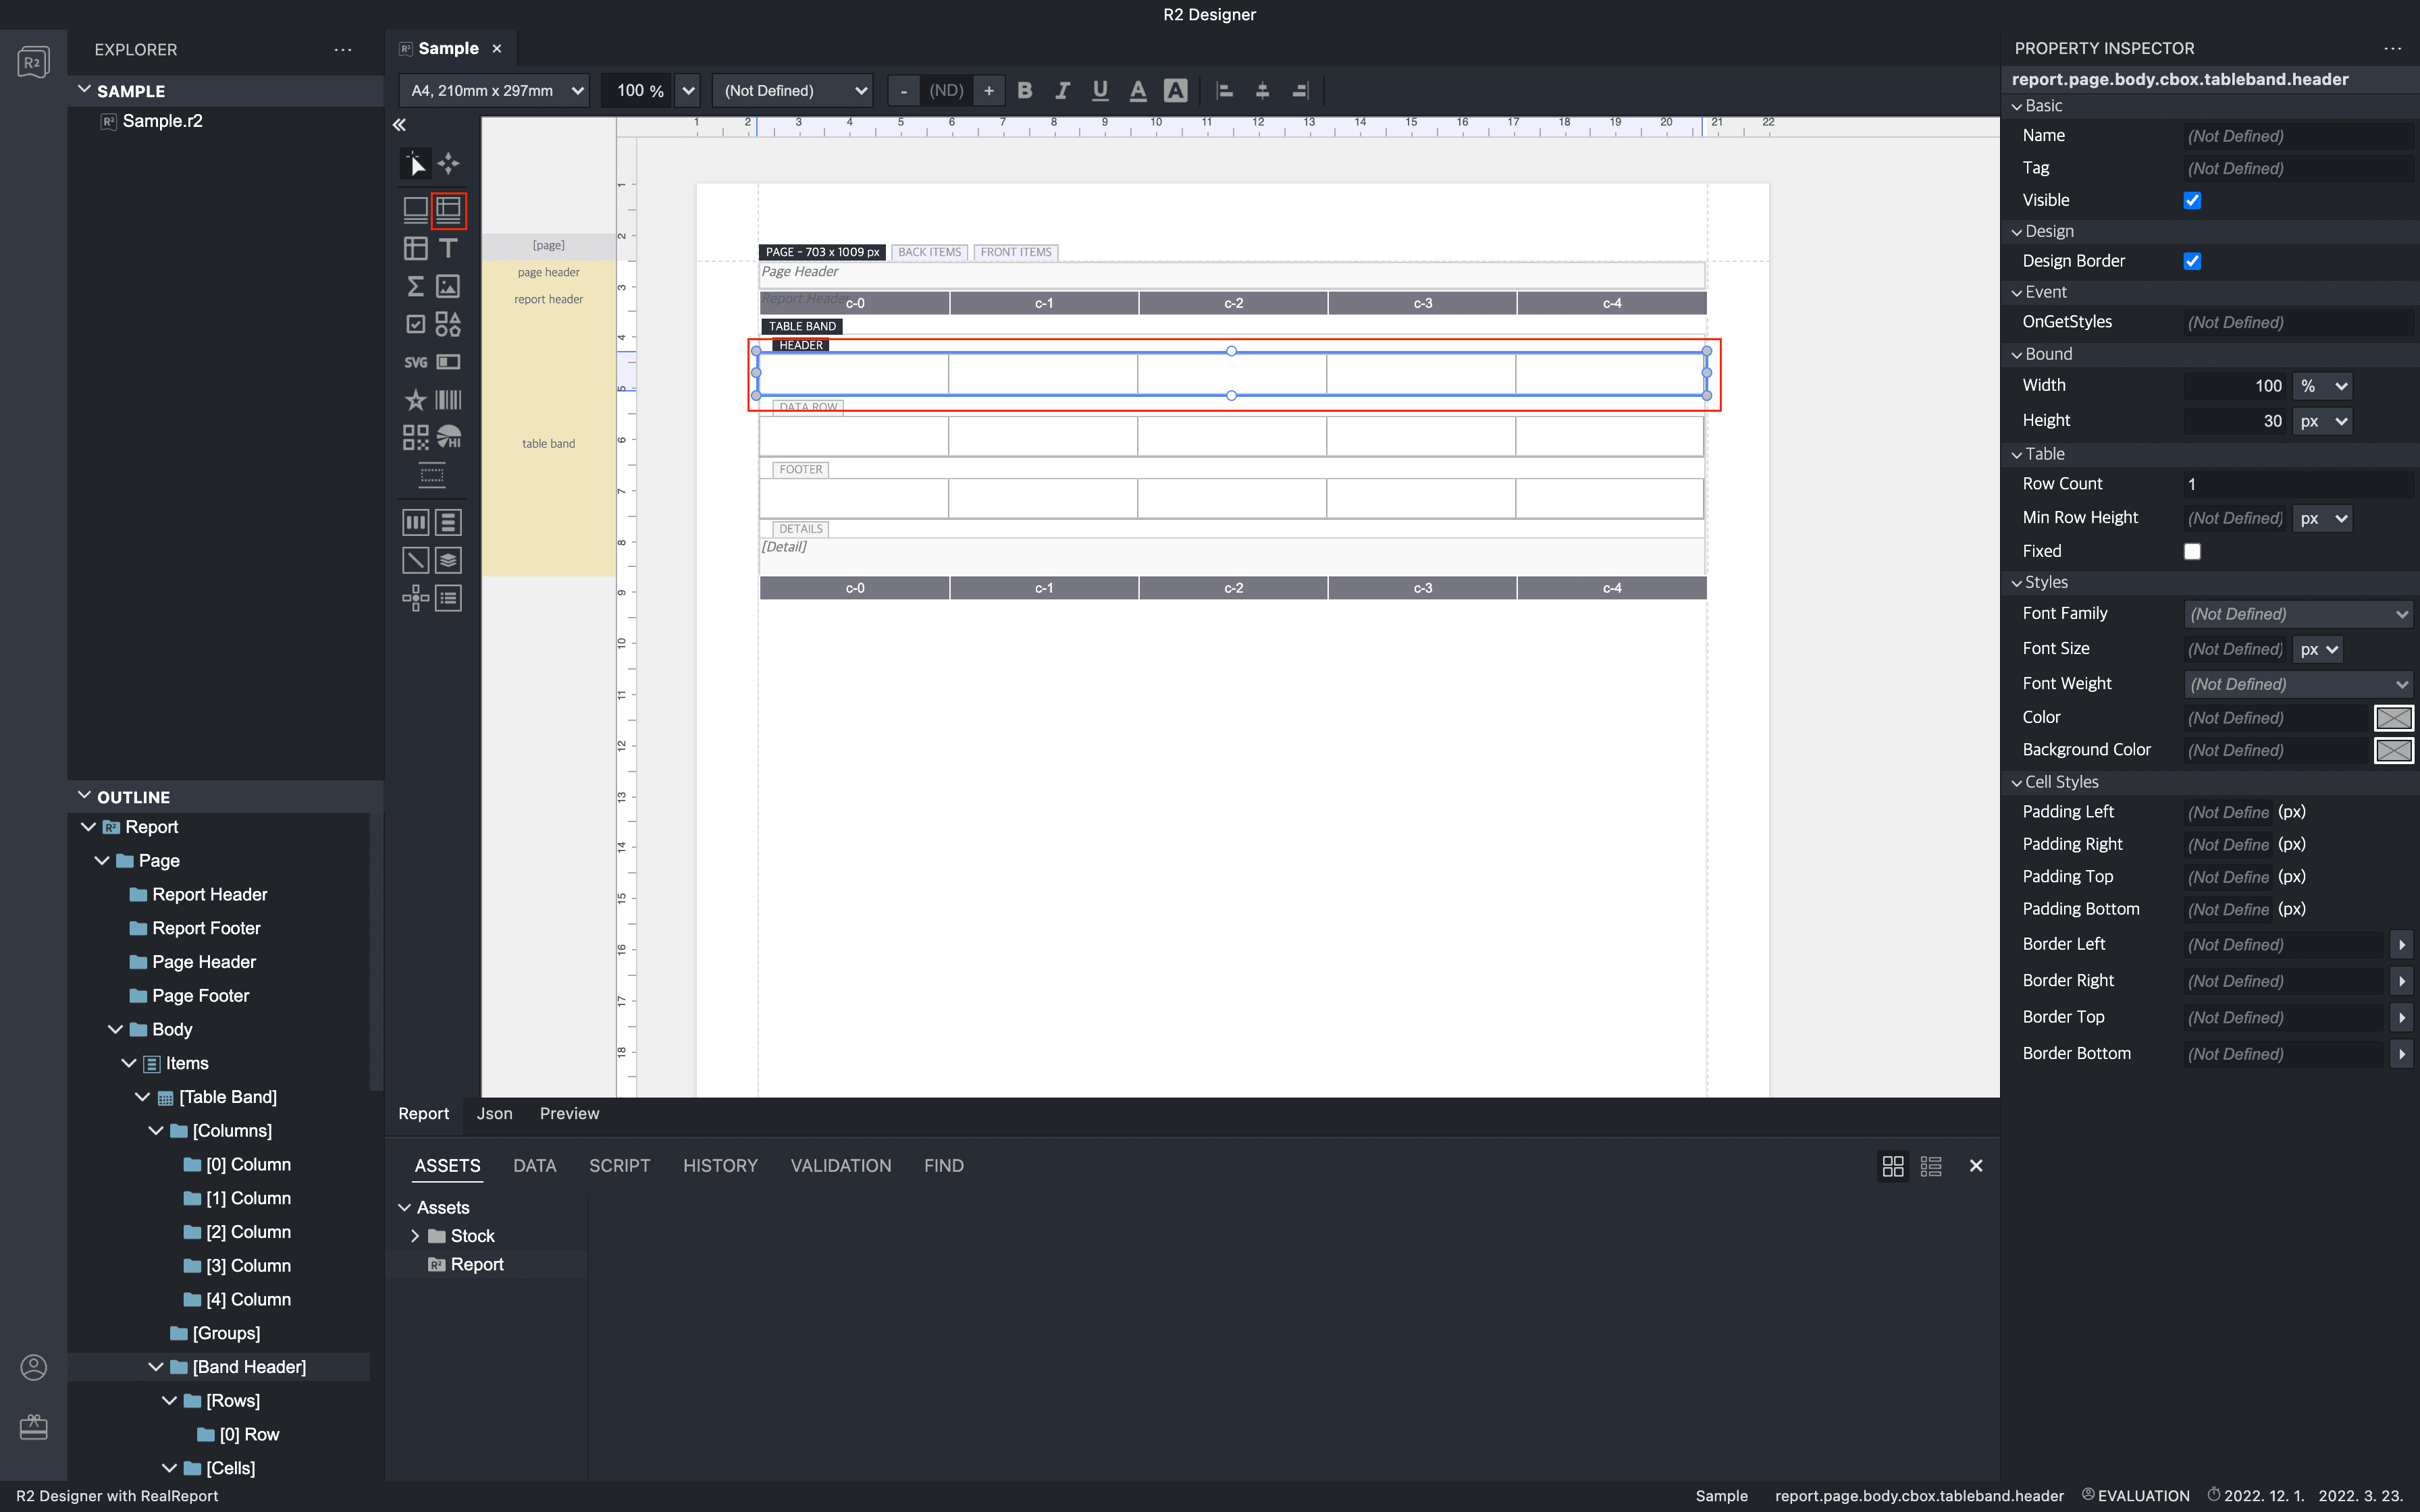The width and height of the screenshot is (2420, 1512).
Task: Enable the Fixed checkbox
Action: point(2192,551)
